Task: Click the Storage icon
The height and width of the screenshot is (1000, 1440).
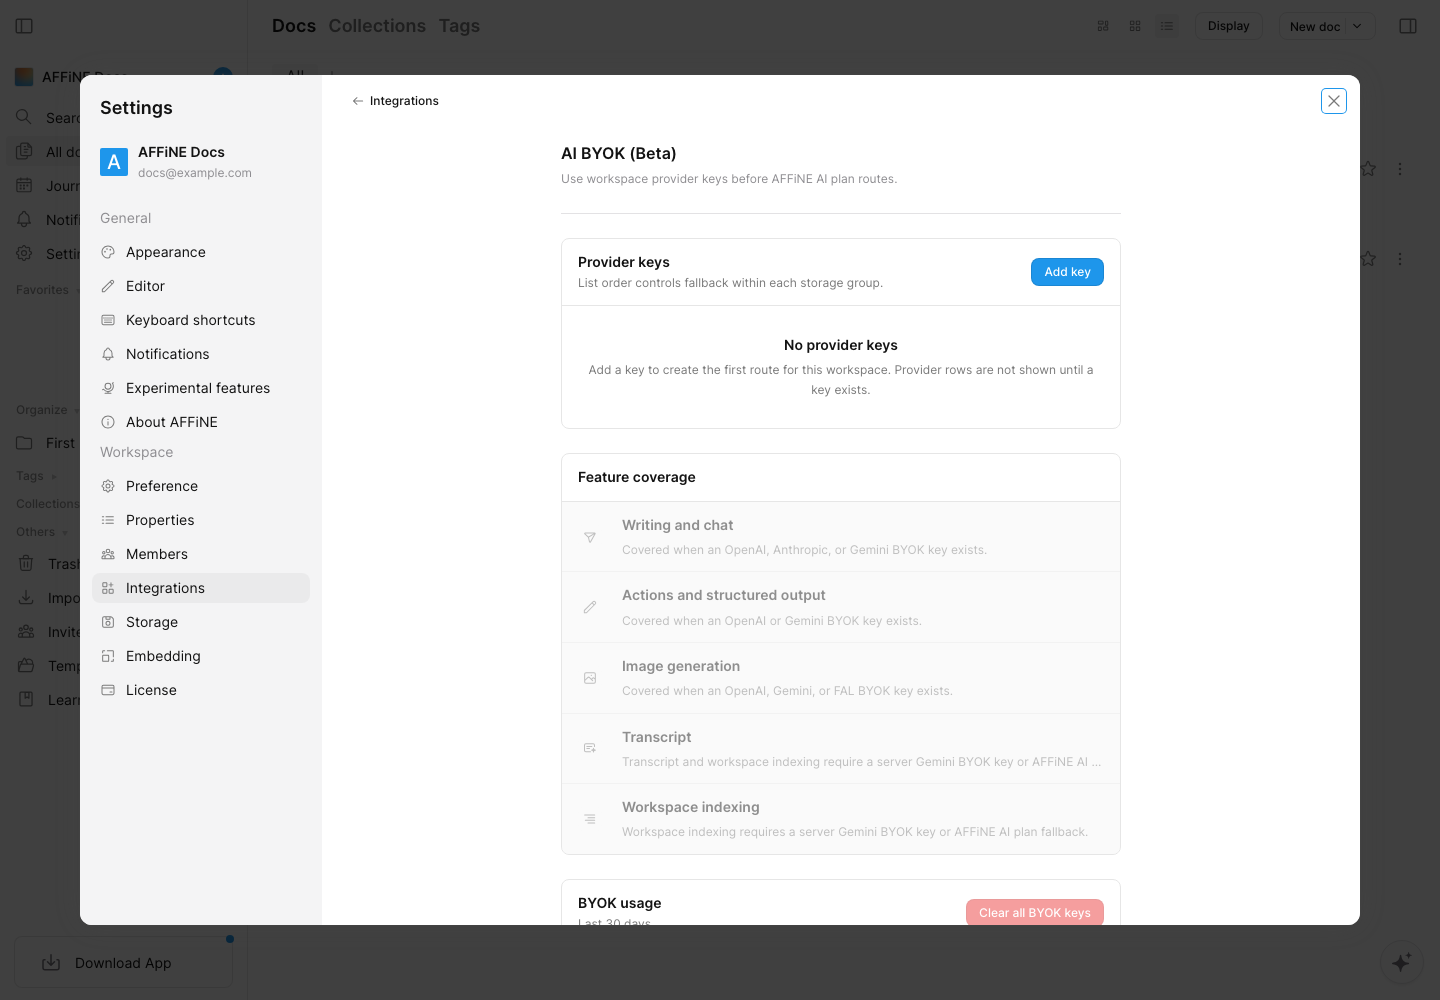Action: click(108, 622)
